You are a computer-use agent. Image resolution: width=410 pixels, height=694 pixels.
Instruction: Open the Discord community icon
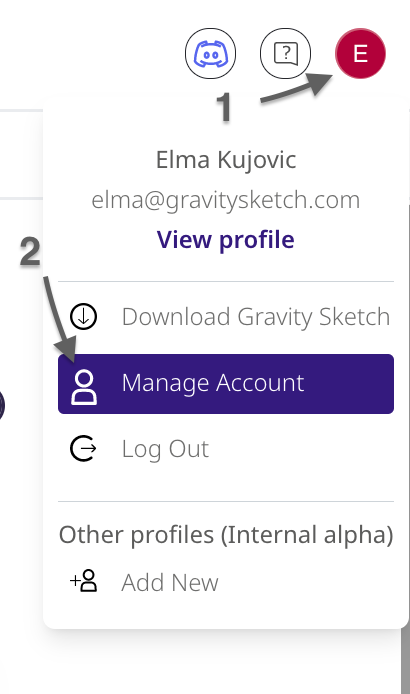click(210, 54)
